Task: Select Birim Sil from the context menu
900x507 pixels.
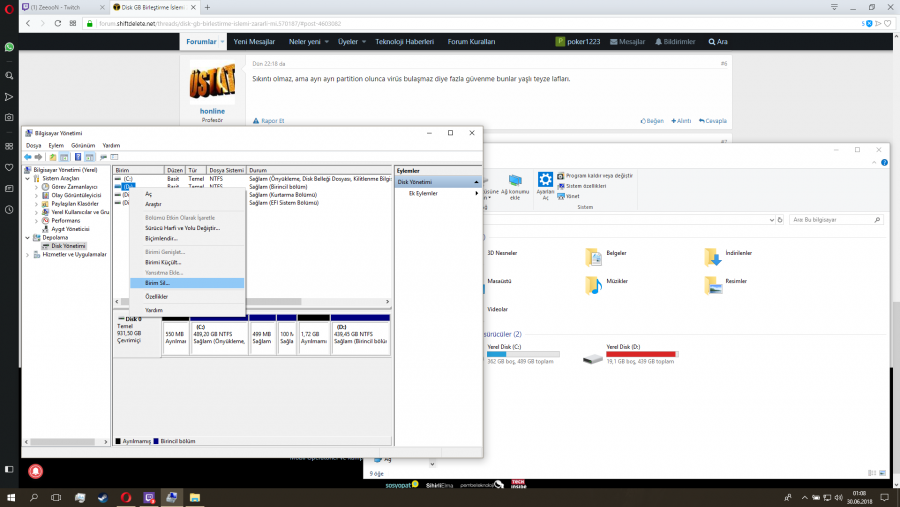Action: coord(158,283)
